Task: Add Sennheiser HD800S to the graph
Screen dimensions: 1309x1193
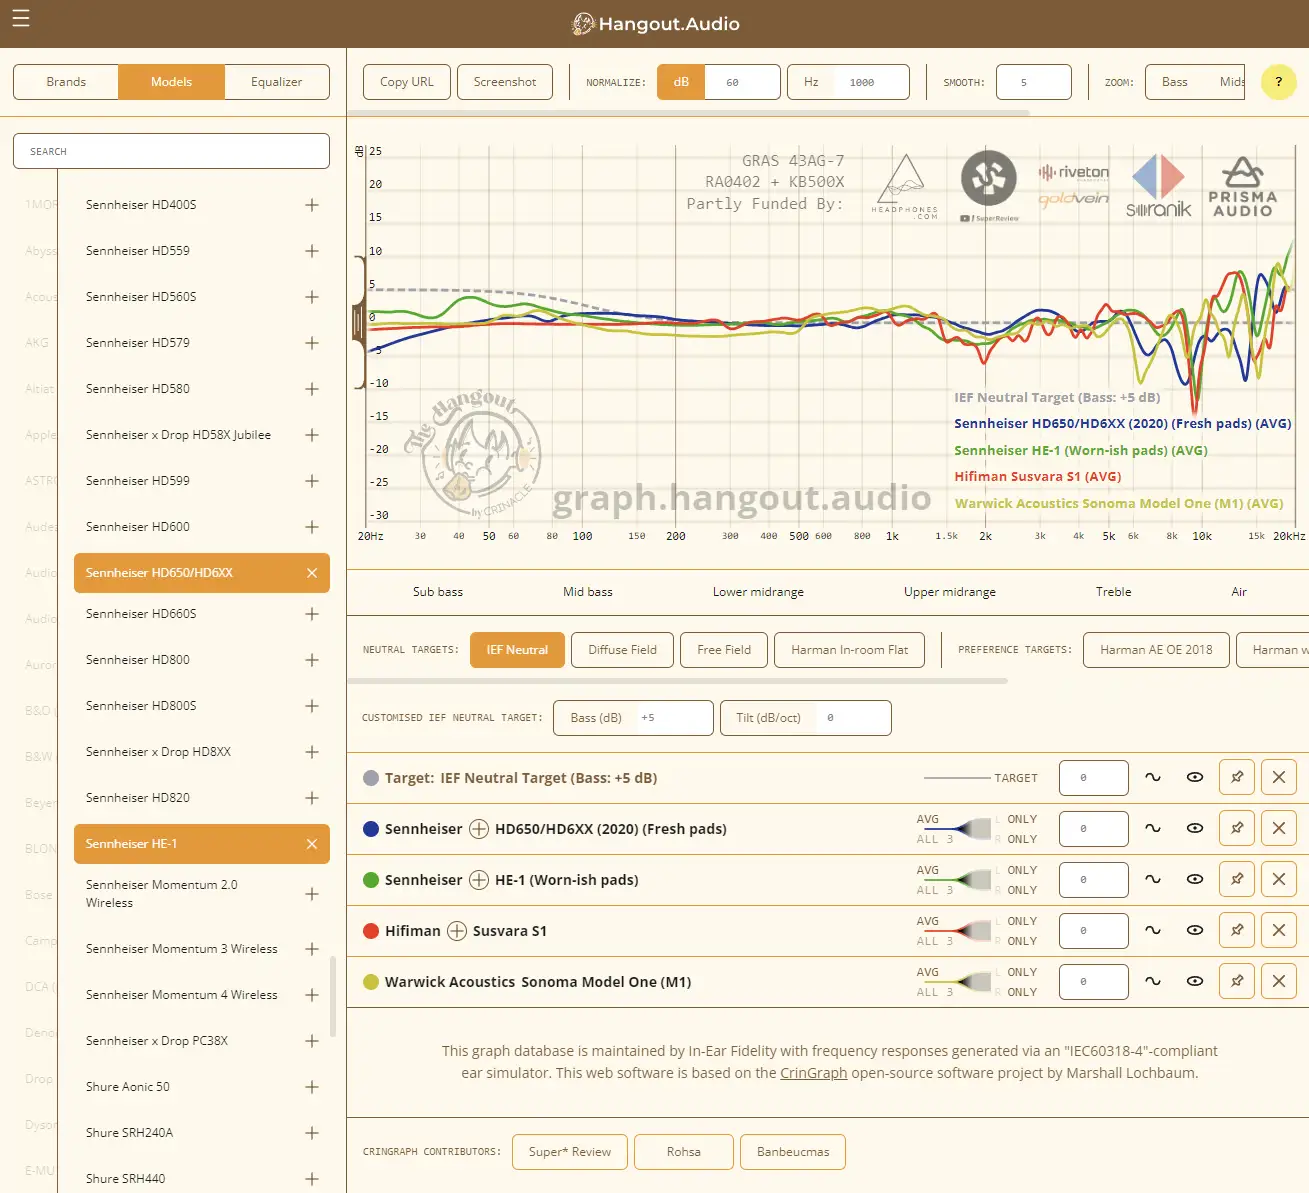Action: point(312,706)
